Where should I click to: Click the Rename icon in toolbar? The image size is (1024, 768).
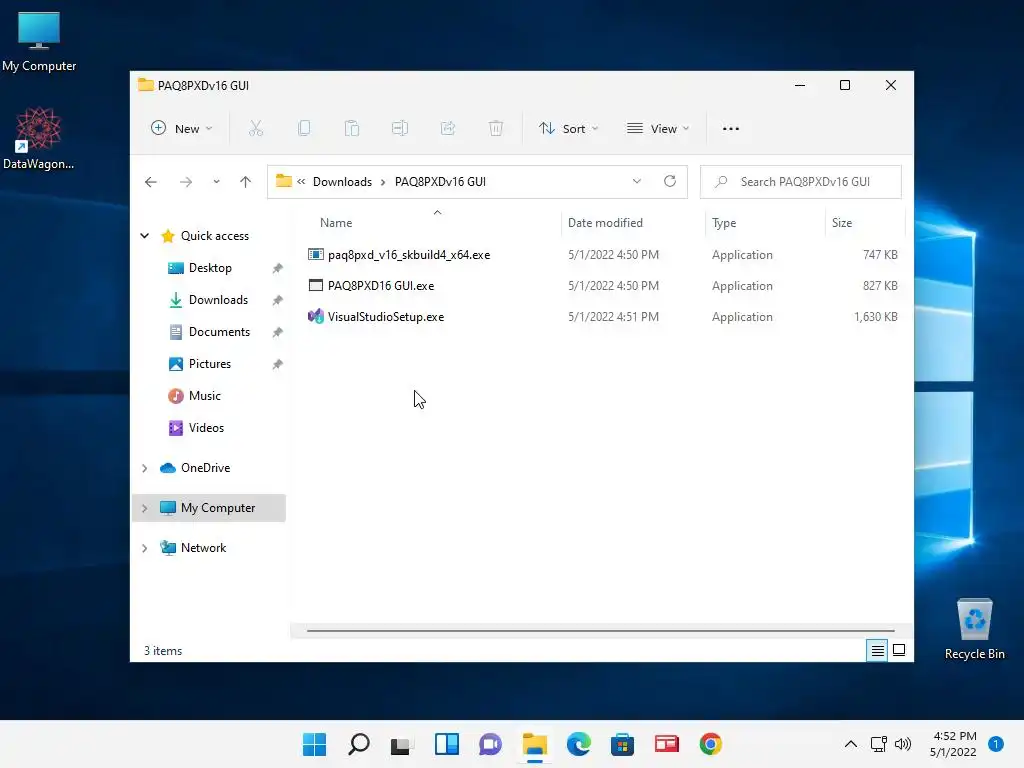click(x=400, y=129)
